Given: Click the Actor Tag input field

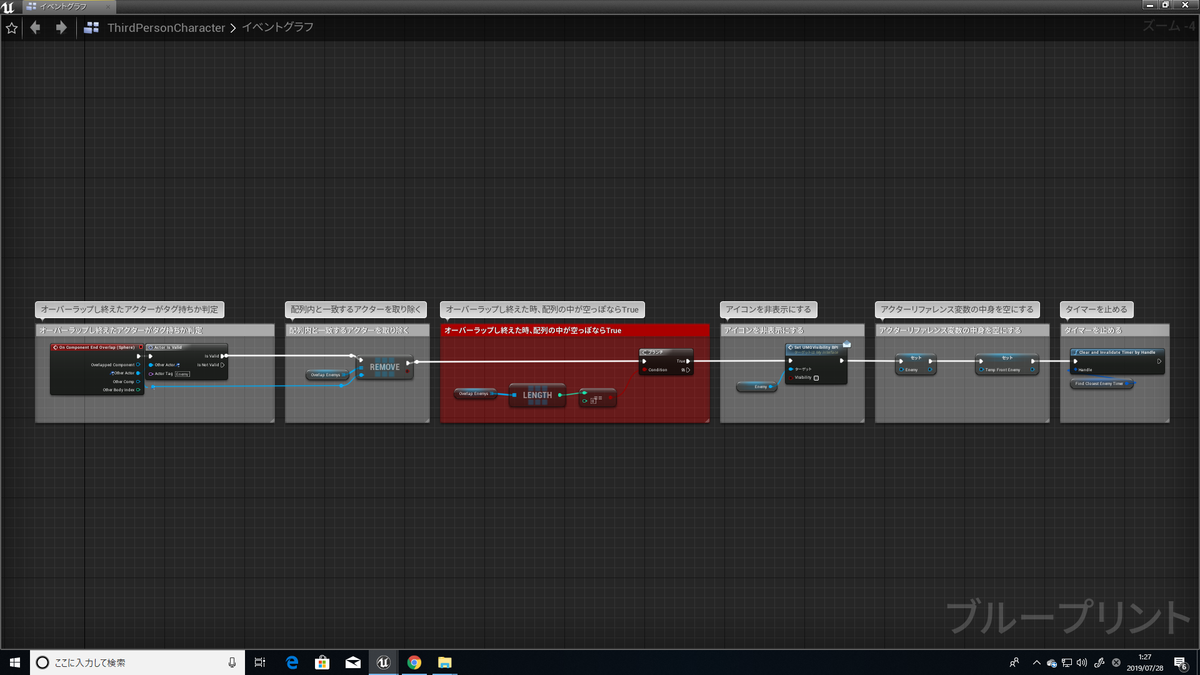Looking at the screenshot, I should click(182, 374).
